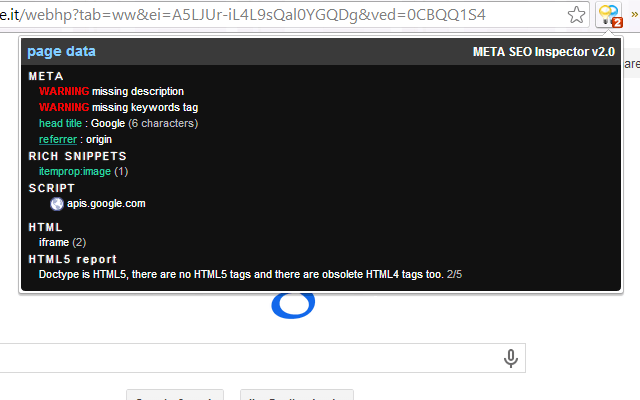Click the missing description warning

pyautogui.click(x=111, y=91)
